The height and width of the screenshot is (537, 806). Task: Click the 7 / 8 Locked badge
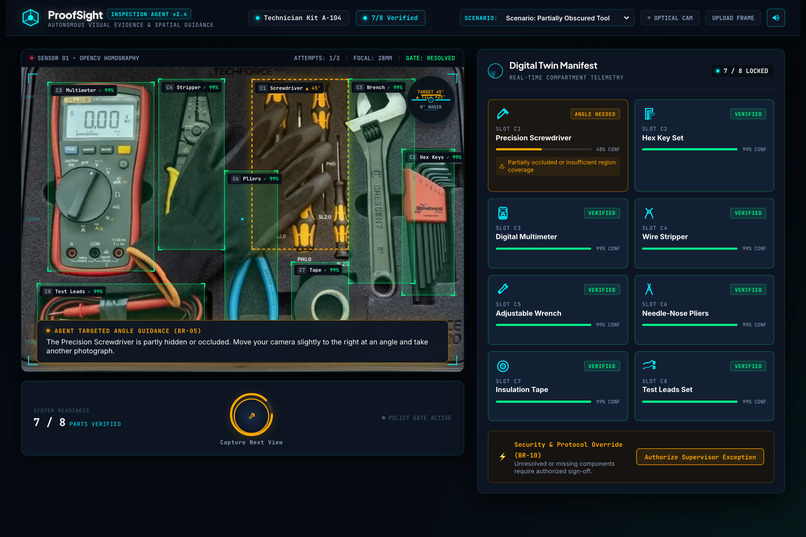[742, 71]
